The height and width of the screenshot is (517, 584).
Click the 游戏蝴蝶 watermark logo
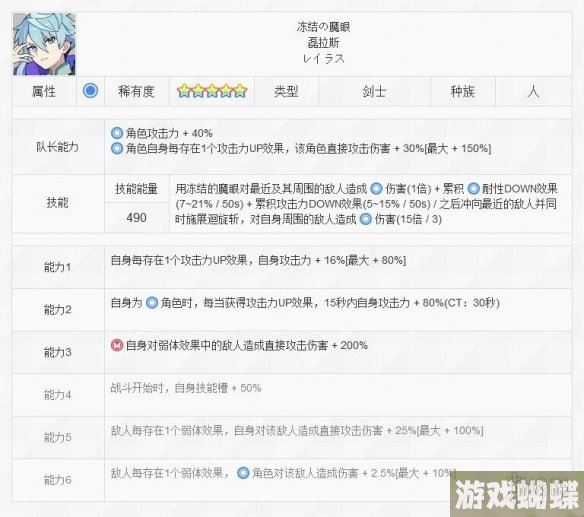517,494
